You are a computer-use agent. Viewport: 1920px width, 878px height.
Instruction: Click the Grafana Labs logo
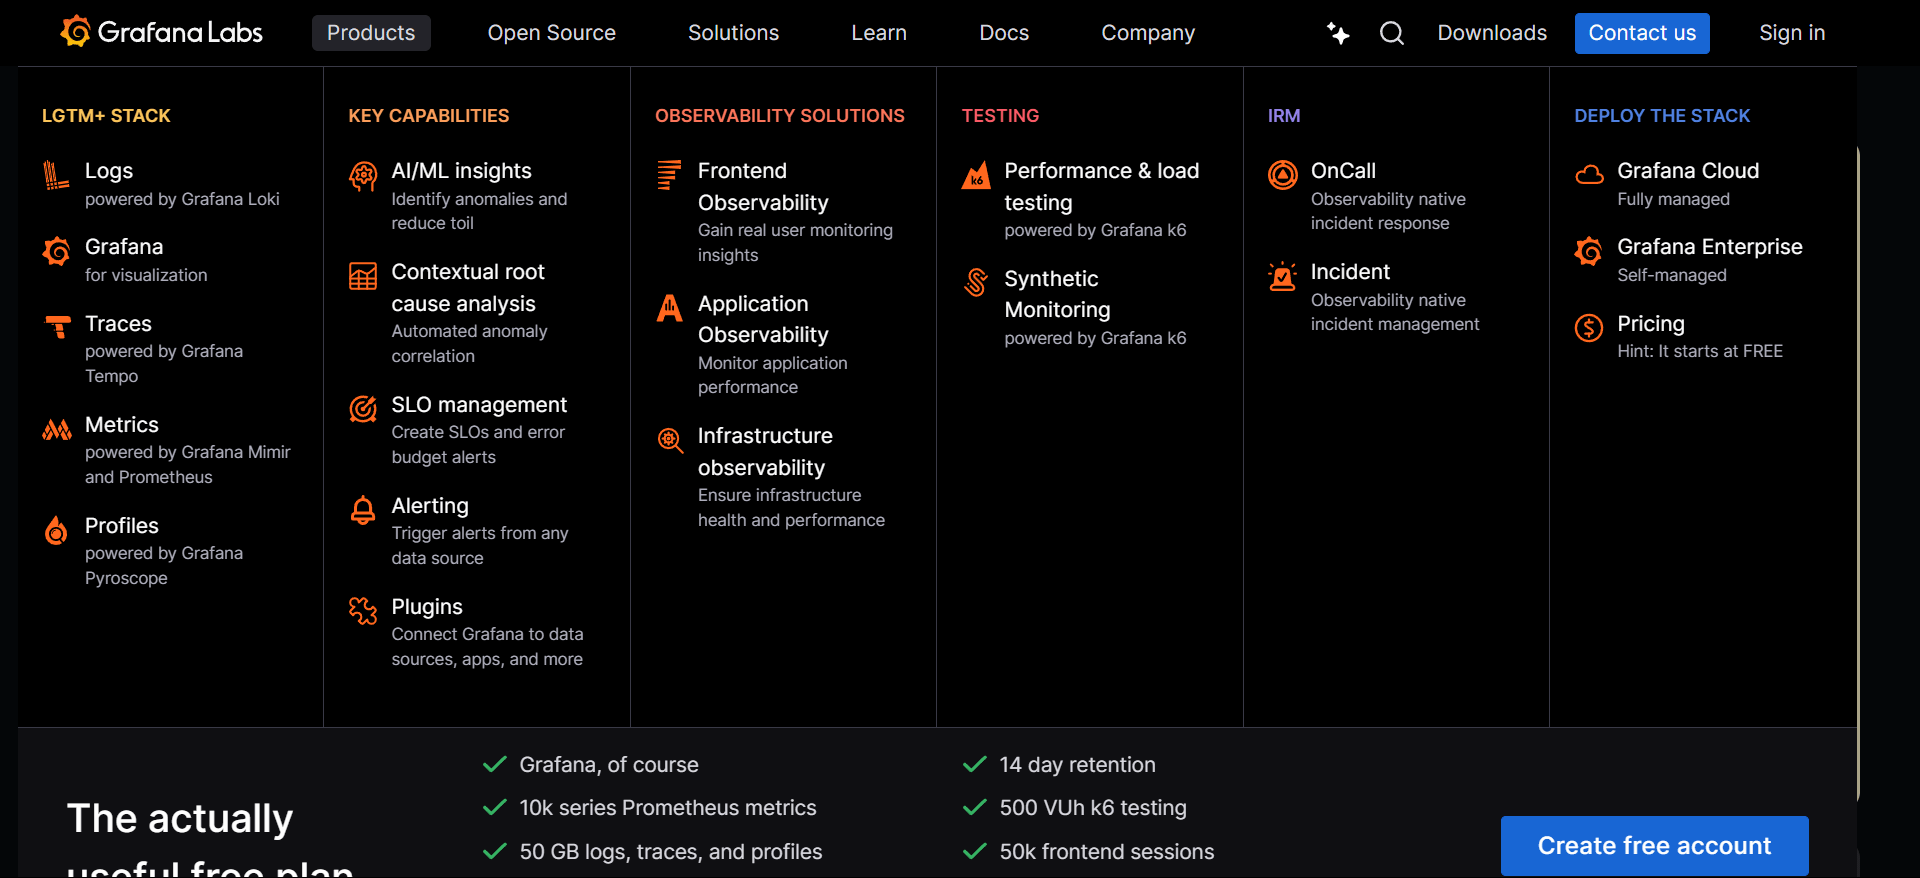(161, 32)
